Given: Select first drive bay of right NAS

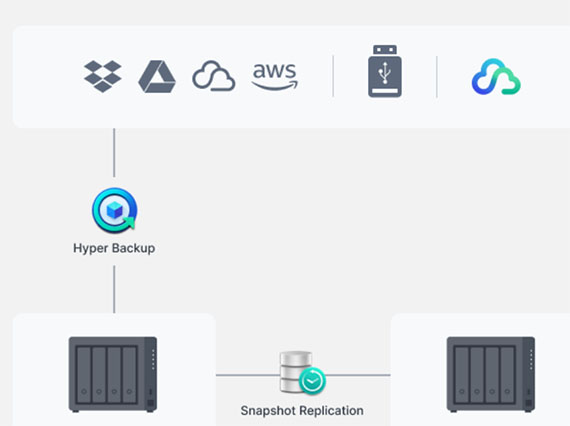Looking at the screenshot, I should click(462, 374).
